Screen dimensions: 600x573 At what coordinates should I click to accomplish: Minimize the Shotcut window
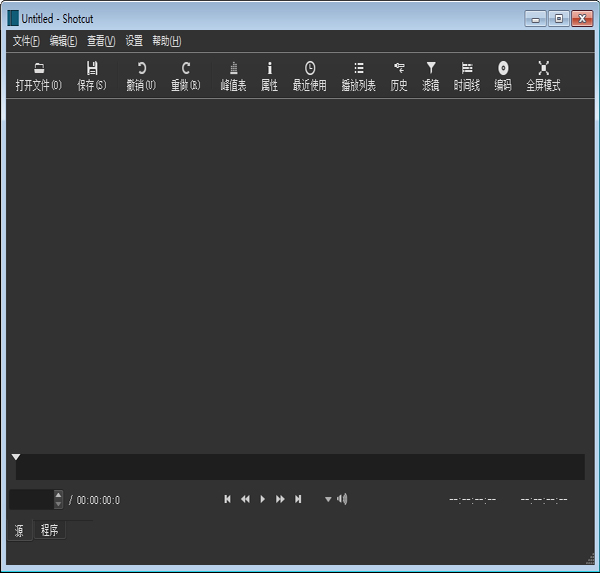(x=535, y=19)
